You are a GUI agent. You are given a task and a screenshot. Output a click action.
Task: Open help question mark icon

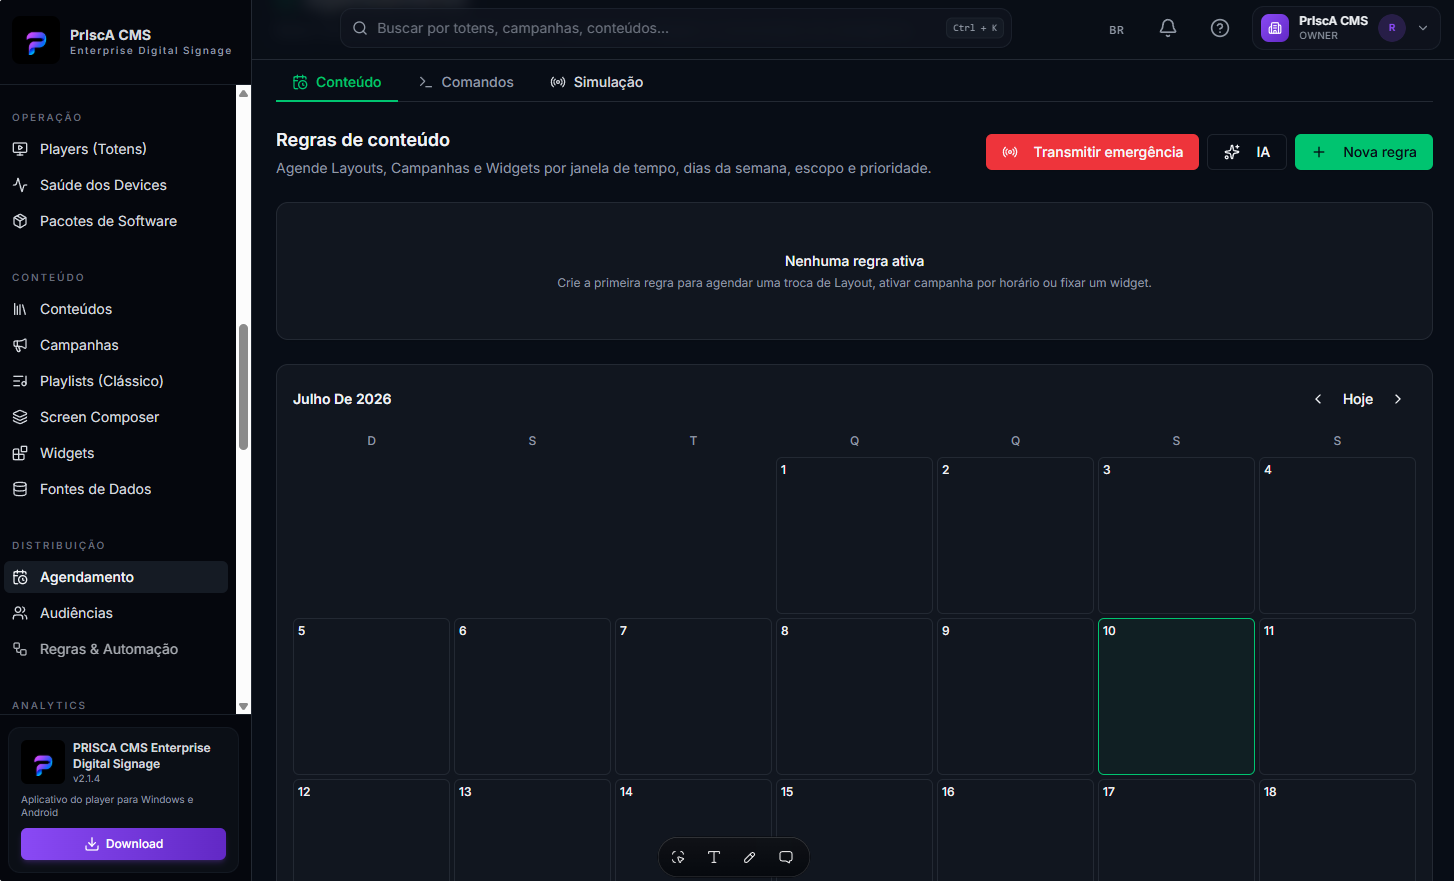point(1220,28)
